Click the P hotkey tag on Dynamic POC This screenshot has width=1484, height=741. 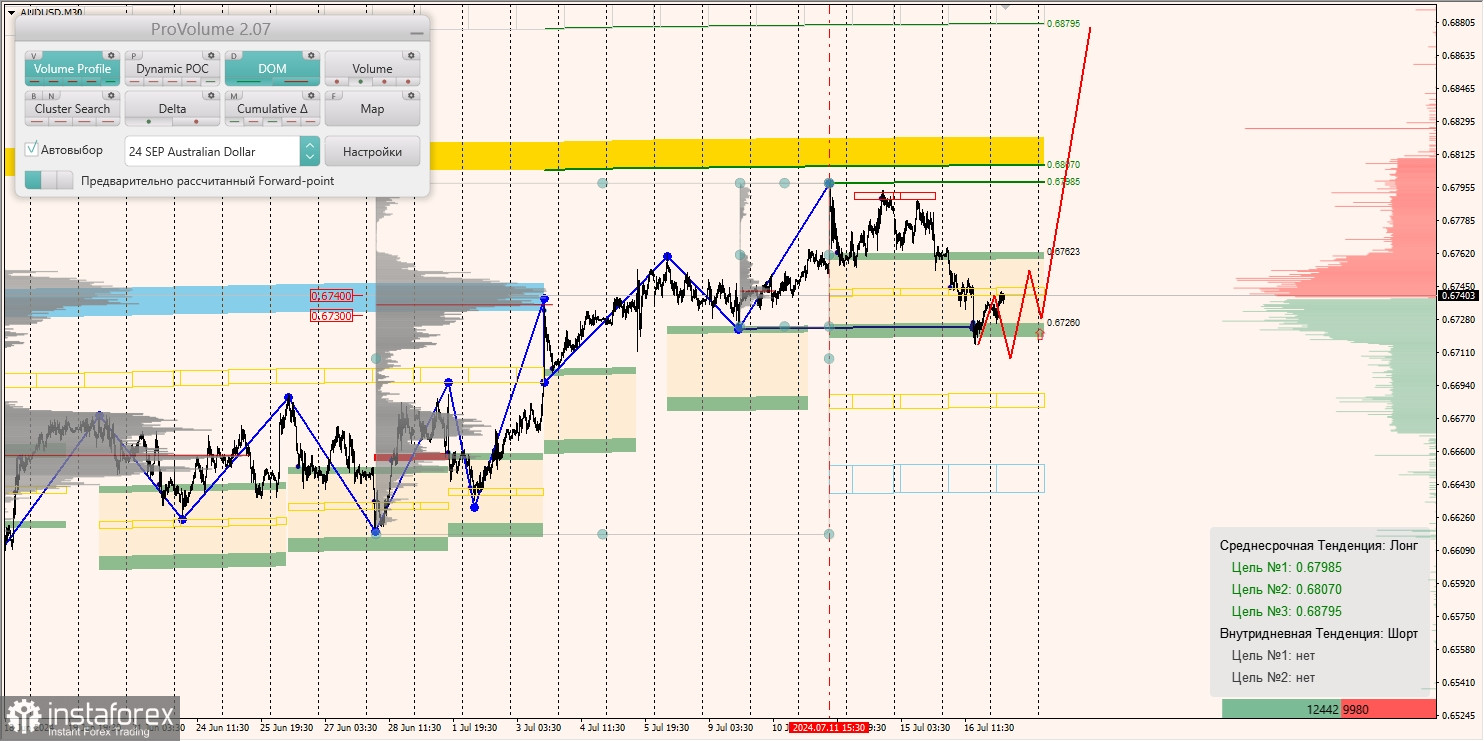coord(134,56)
